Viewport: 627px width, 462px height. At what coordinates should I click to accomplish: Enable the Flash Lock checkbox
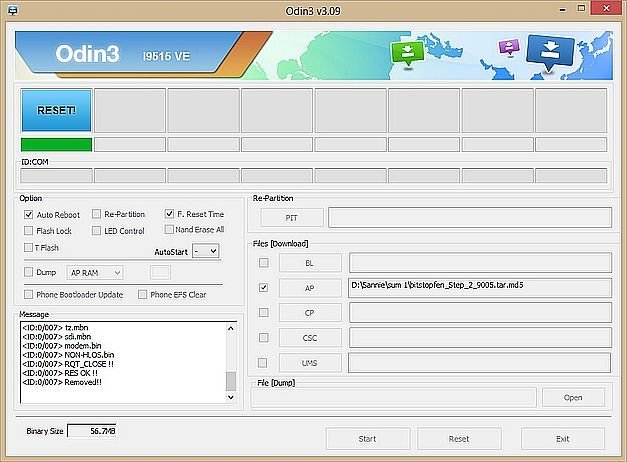pyautogui.click(x=28, y=230)
